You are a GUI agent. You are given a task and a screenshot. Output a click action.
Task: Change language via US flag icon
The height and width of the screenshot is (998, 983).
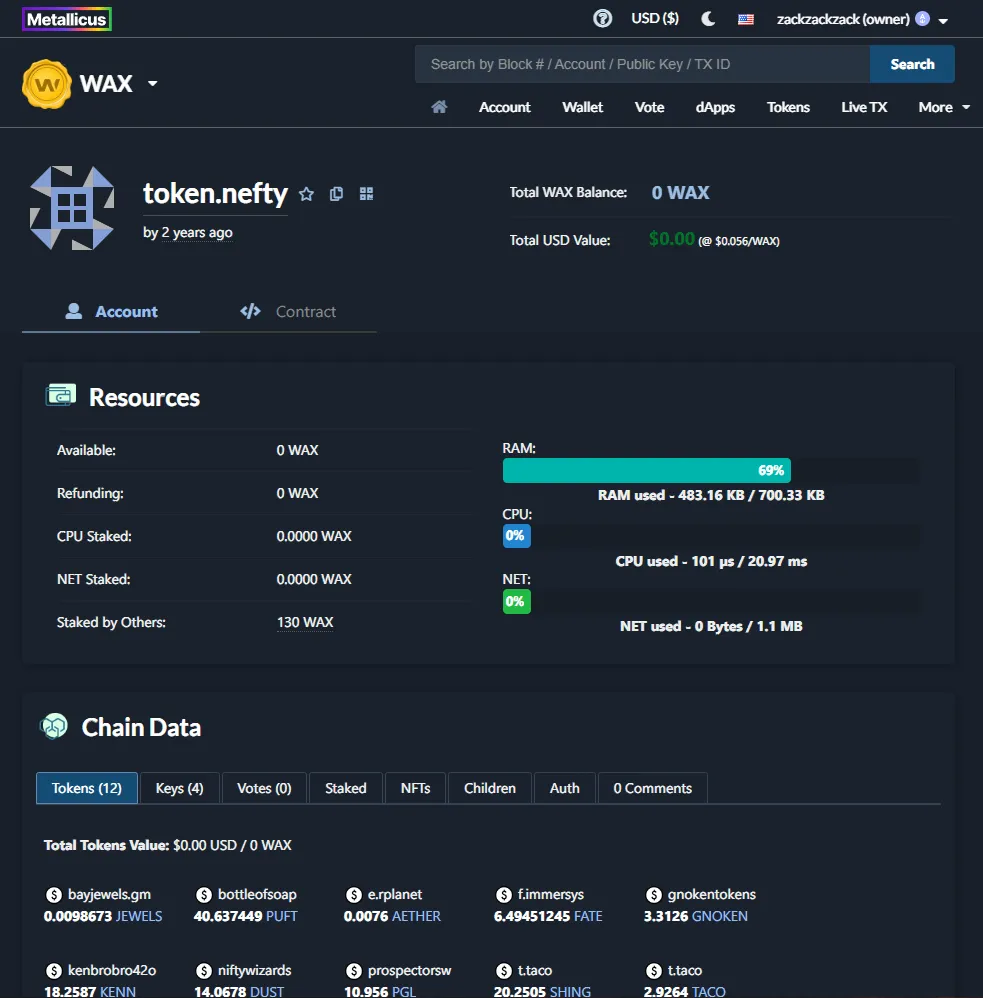pos(746,19)
